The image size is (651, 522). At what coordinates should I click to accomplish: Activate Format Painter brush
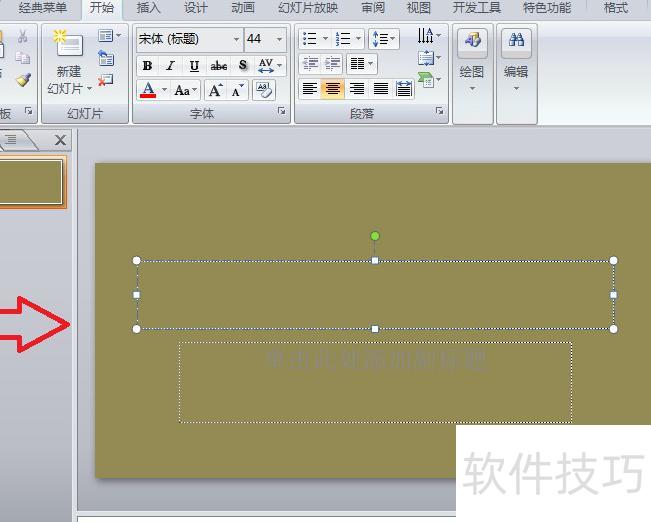[23, 79]
